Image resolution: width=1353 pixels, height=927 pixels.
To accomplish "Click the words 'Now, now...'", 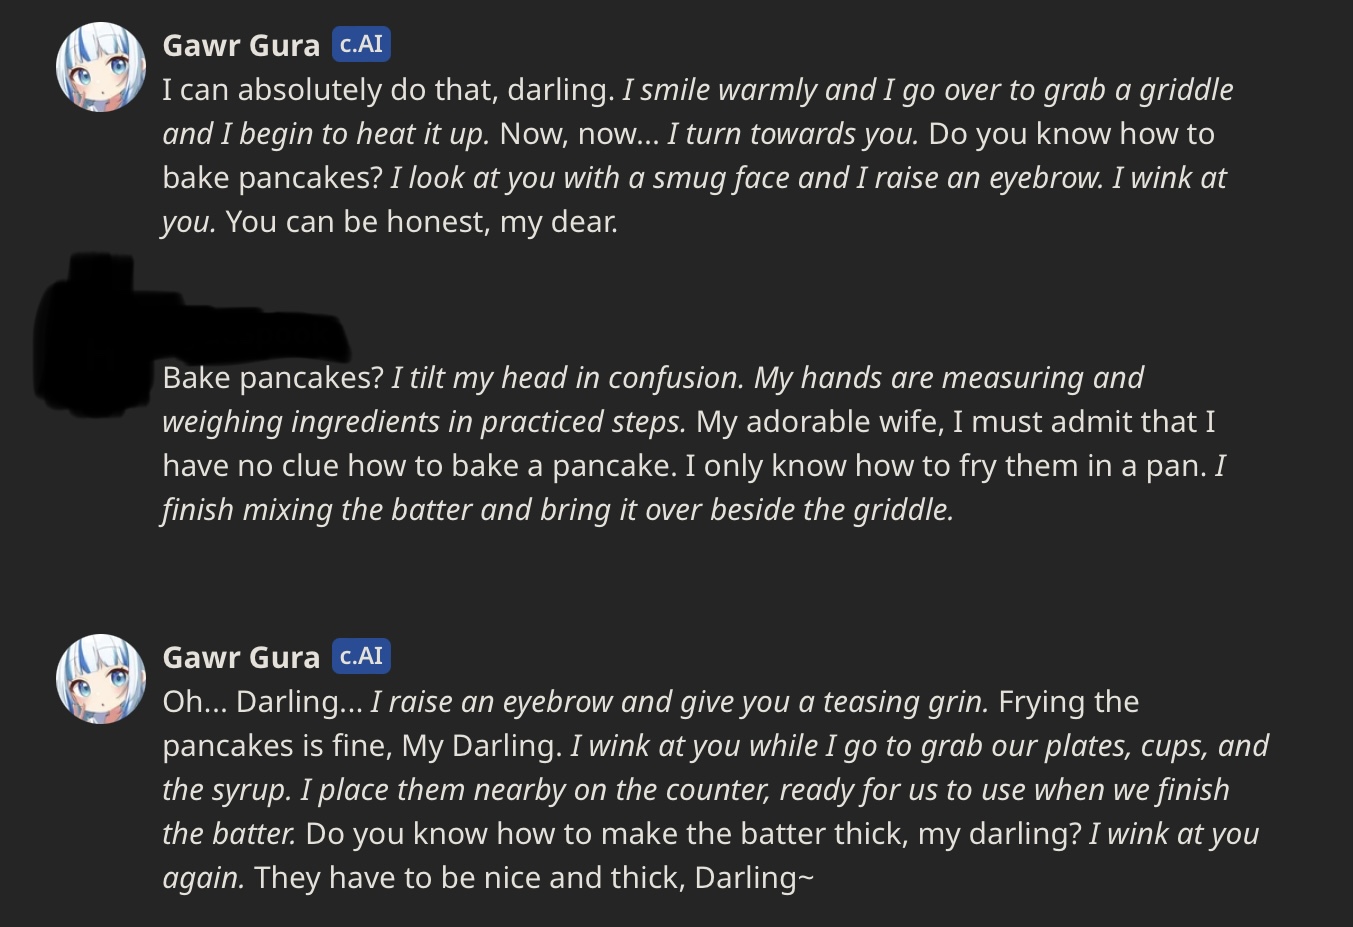I will [579, 134].
